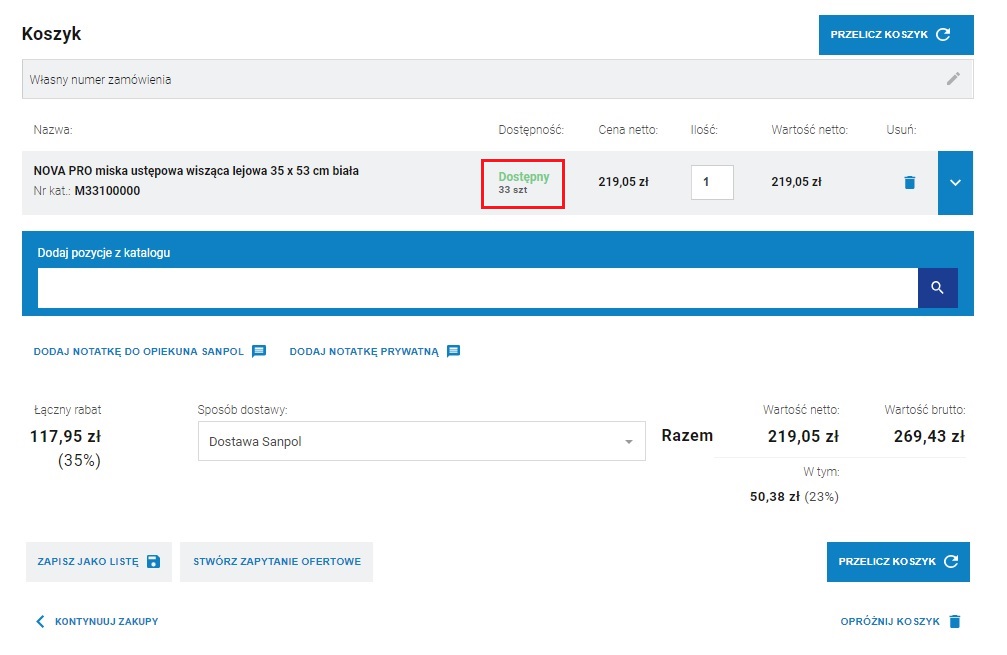Click the catalog search input field
This screenshot has height=655, width=1007.
coord(477,288)
